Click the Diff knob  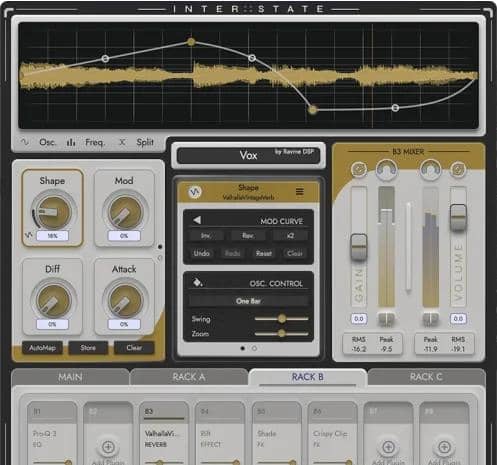(x=53, y=301)
